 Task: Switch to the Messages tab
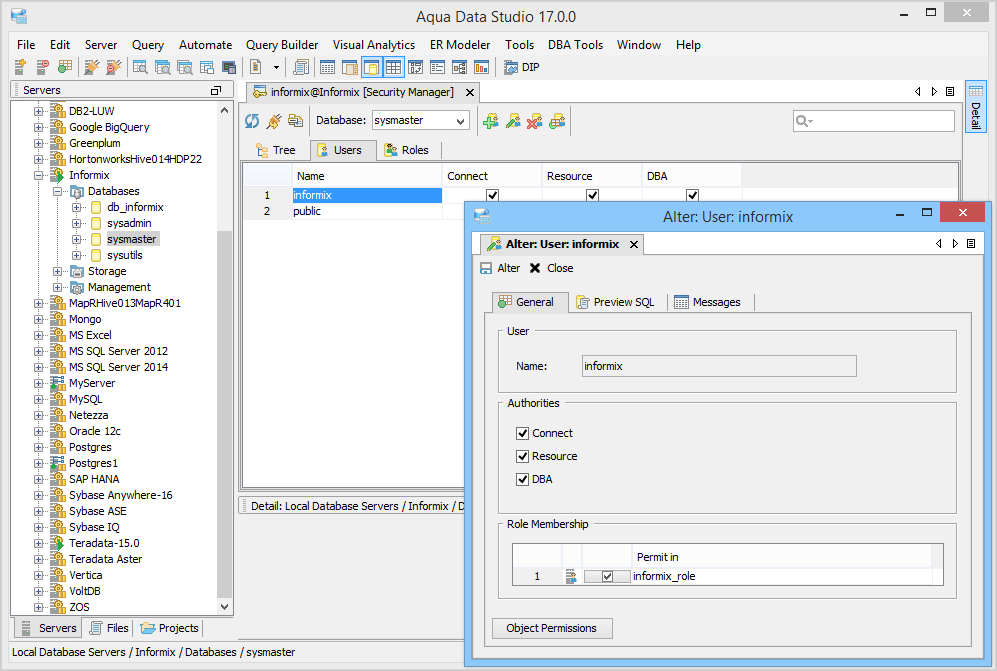click(708, 302)
